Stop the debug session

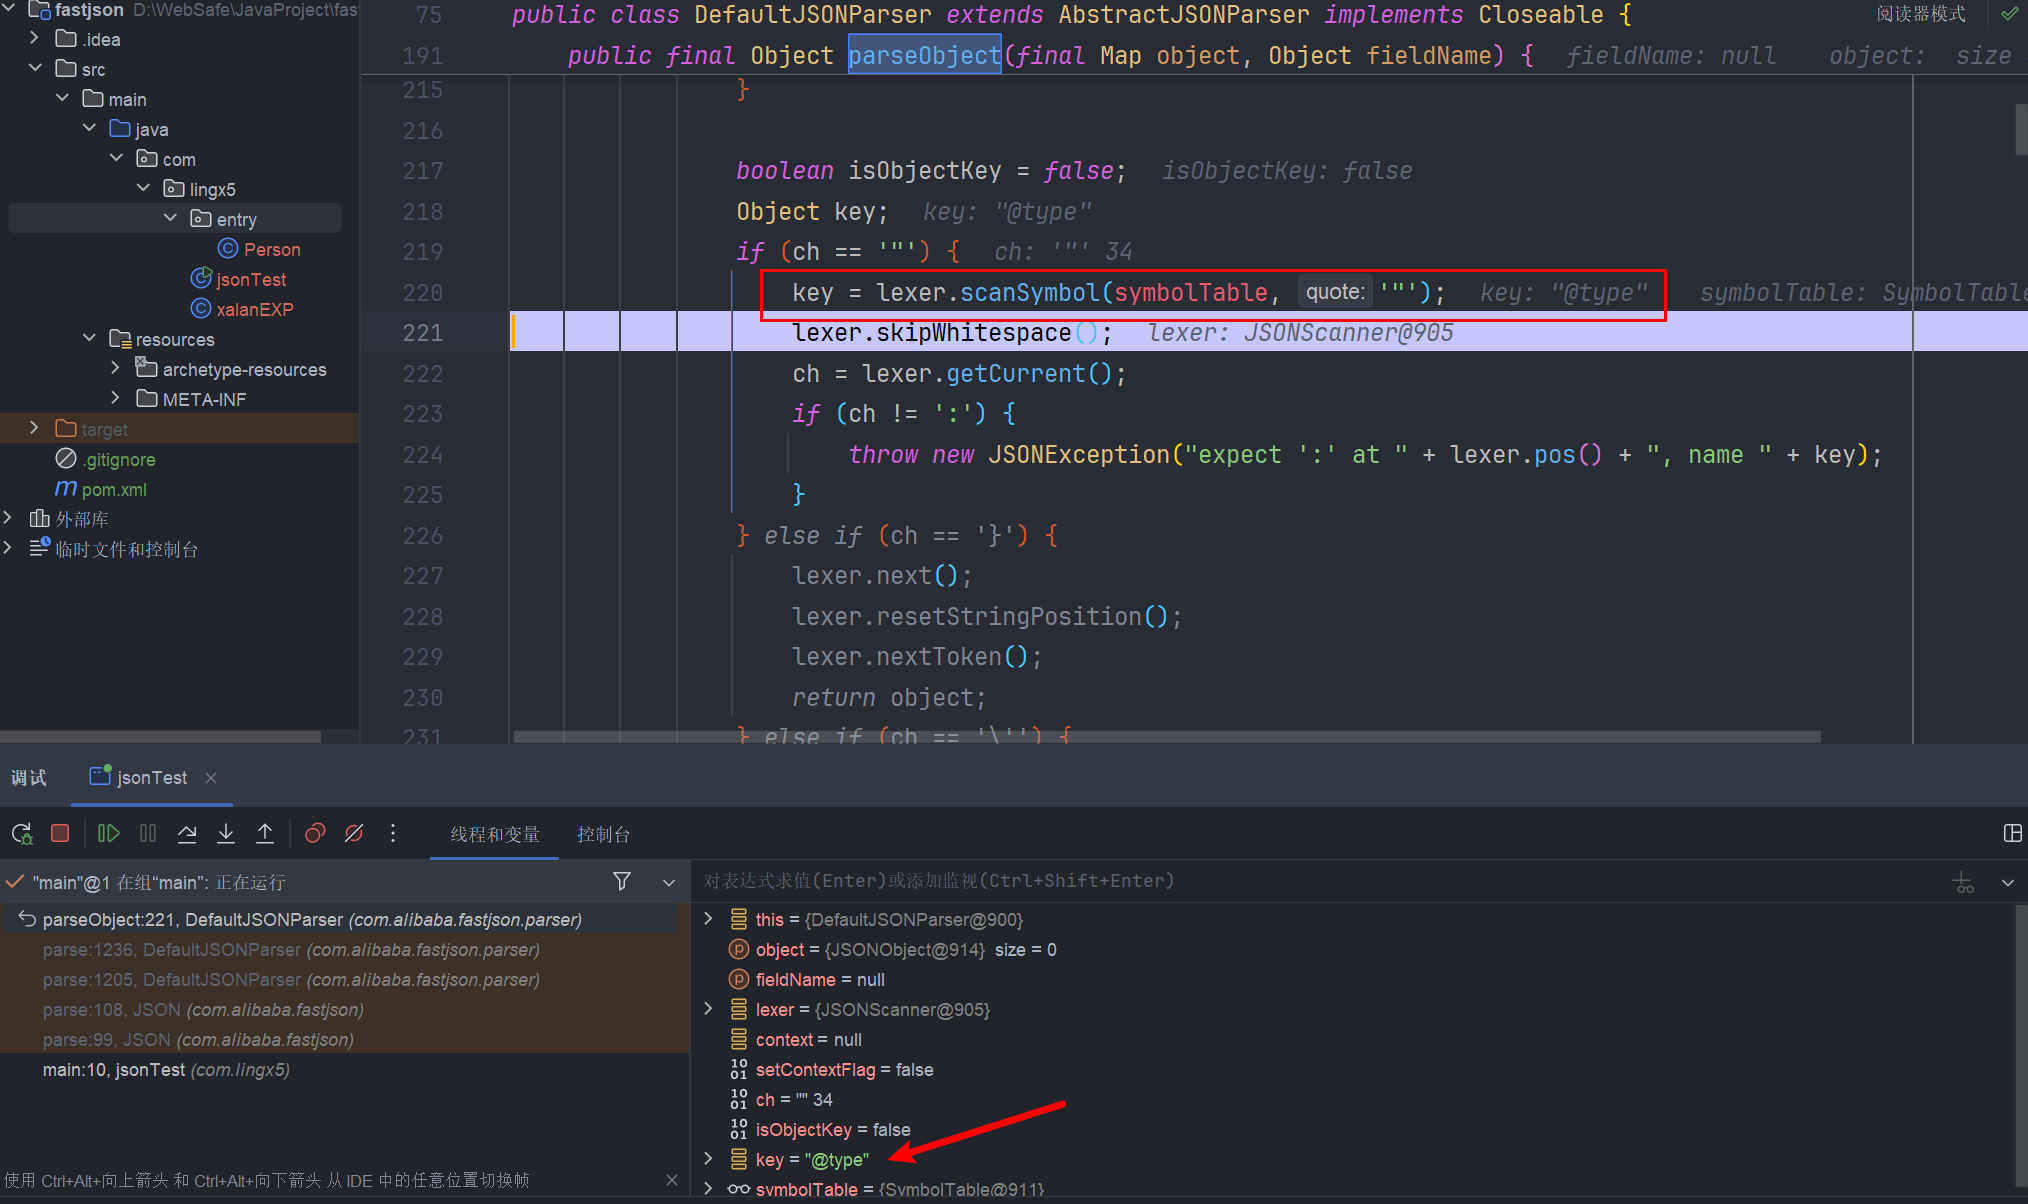coord(60,833)
